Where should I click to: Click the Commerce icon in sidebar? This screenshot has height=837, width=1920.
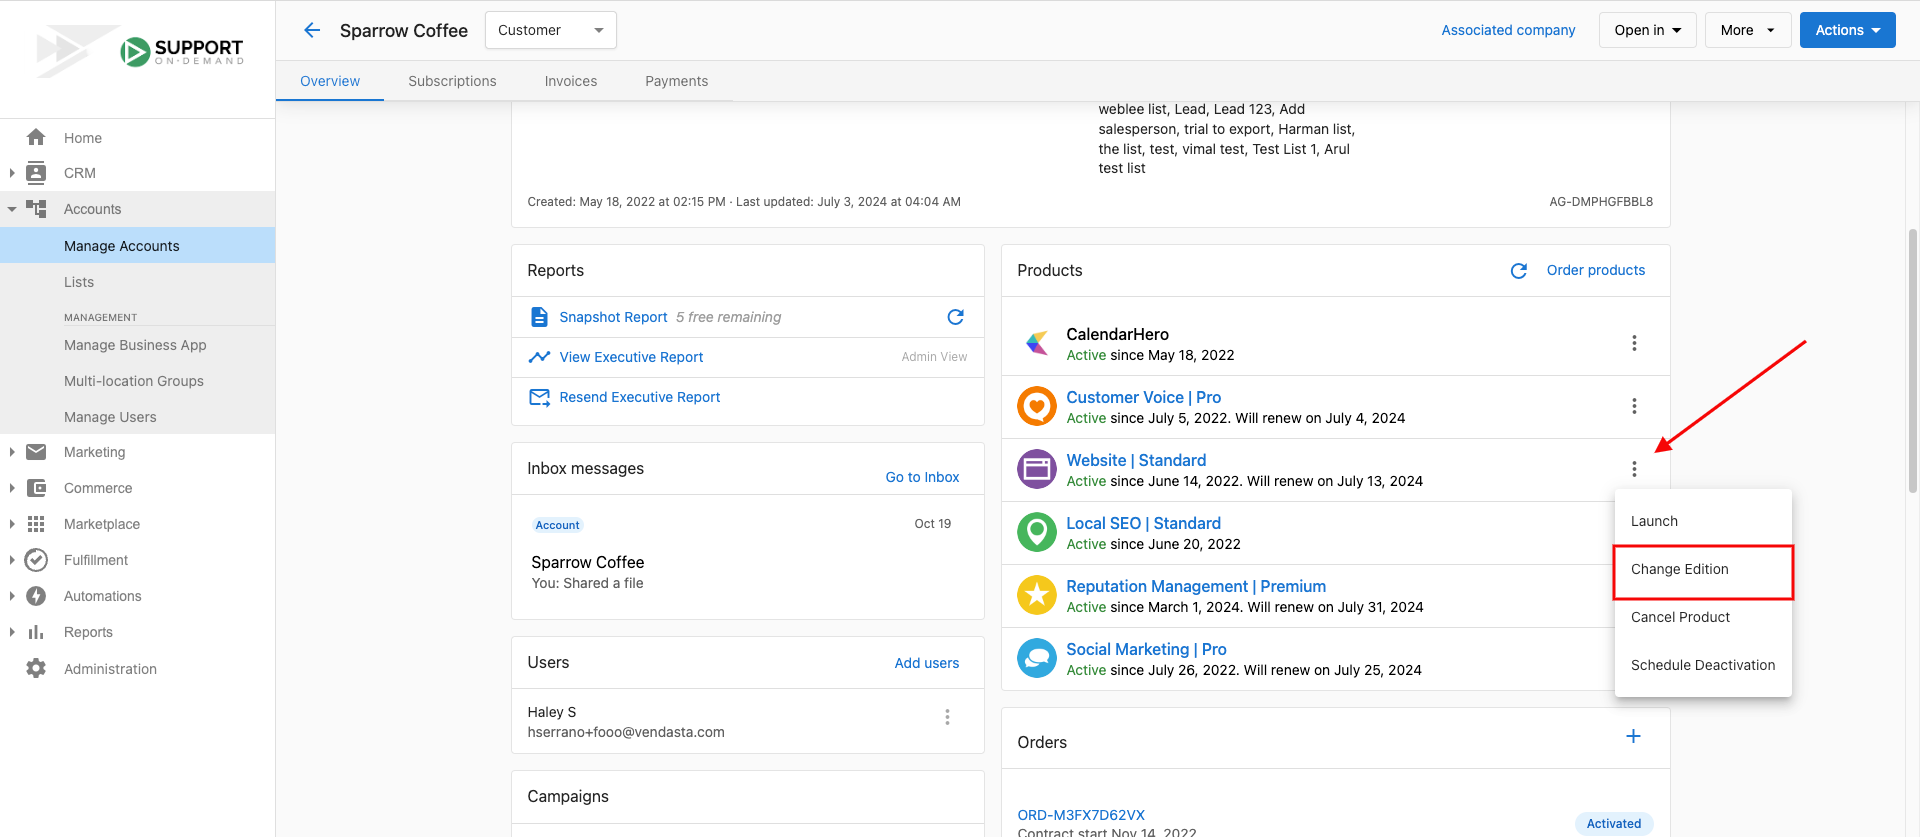(36, 488)
